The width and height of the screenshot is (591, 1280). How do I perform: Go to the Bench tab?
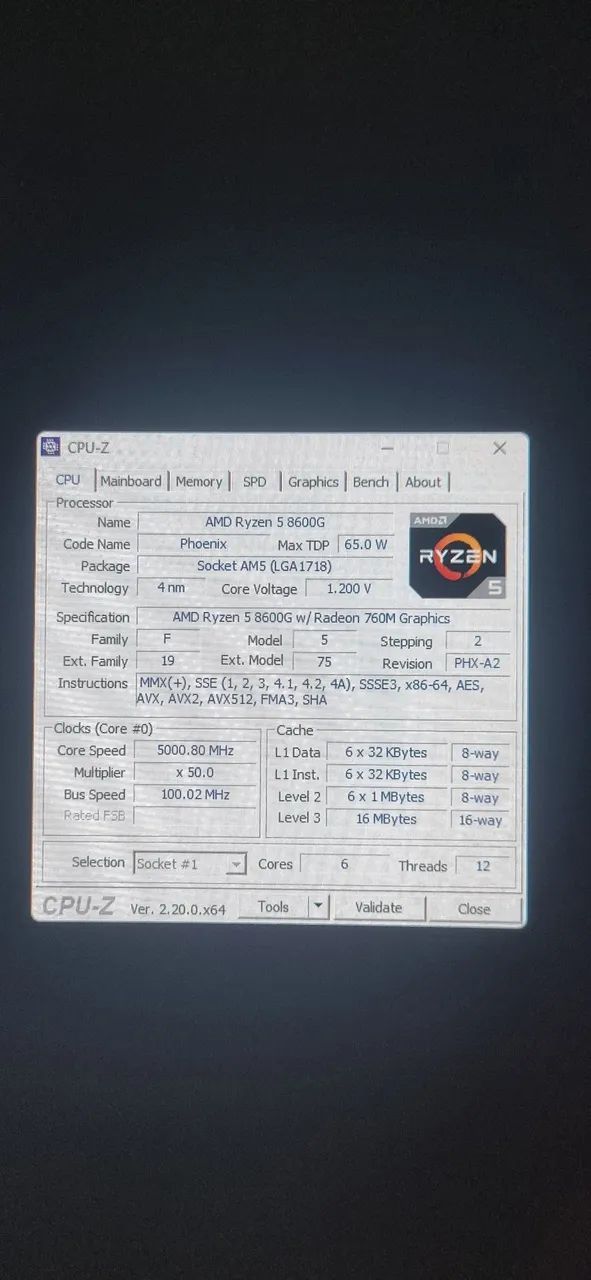(x=371, y=482)
